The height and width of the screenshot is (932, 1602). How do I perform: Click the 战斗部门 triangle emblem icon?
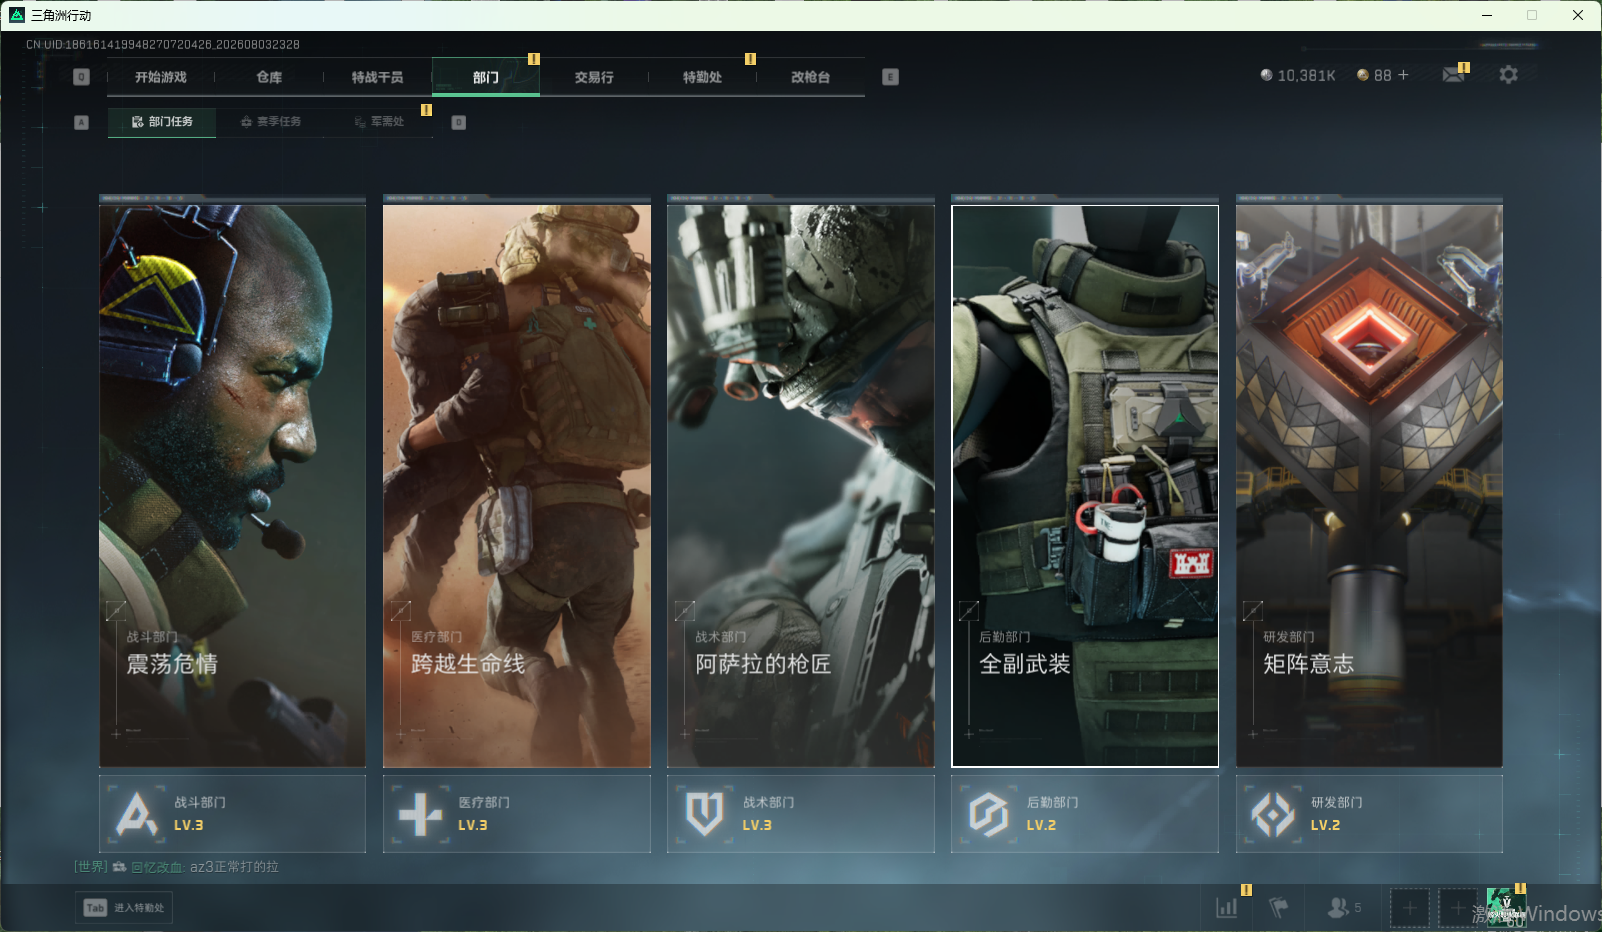136,814
